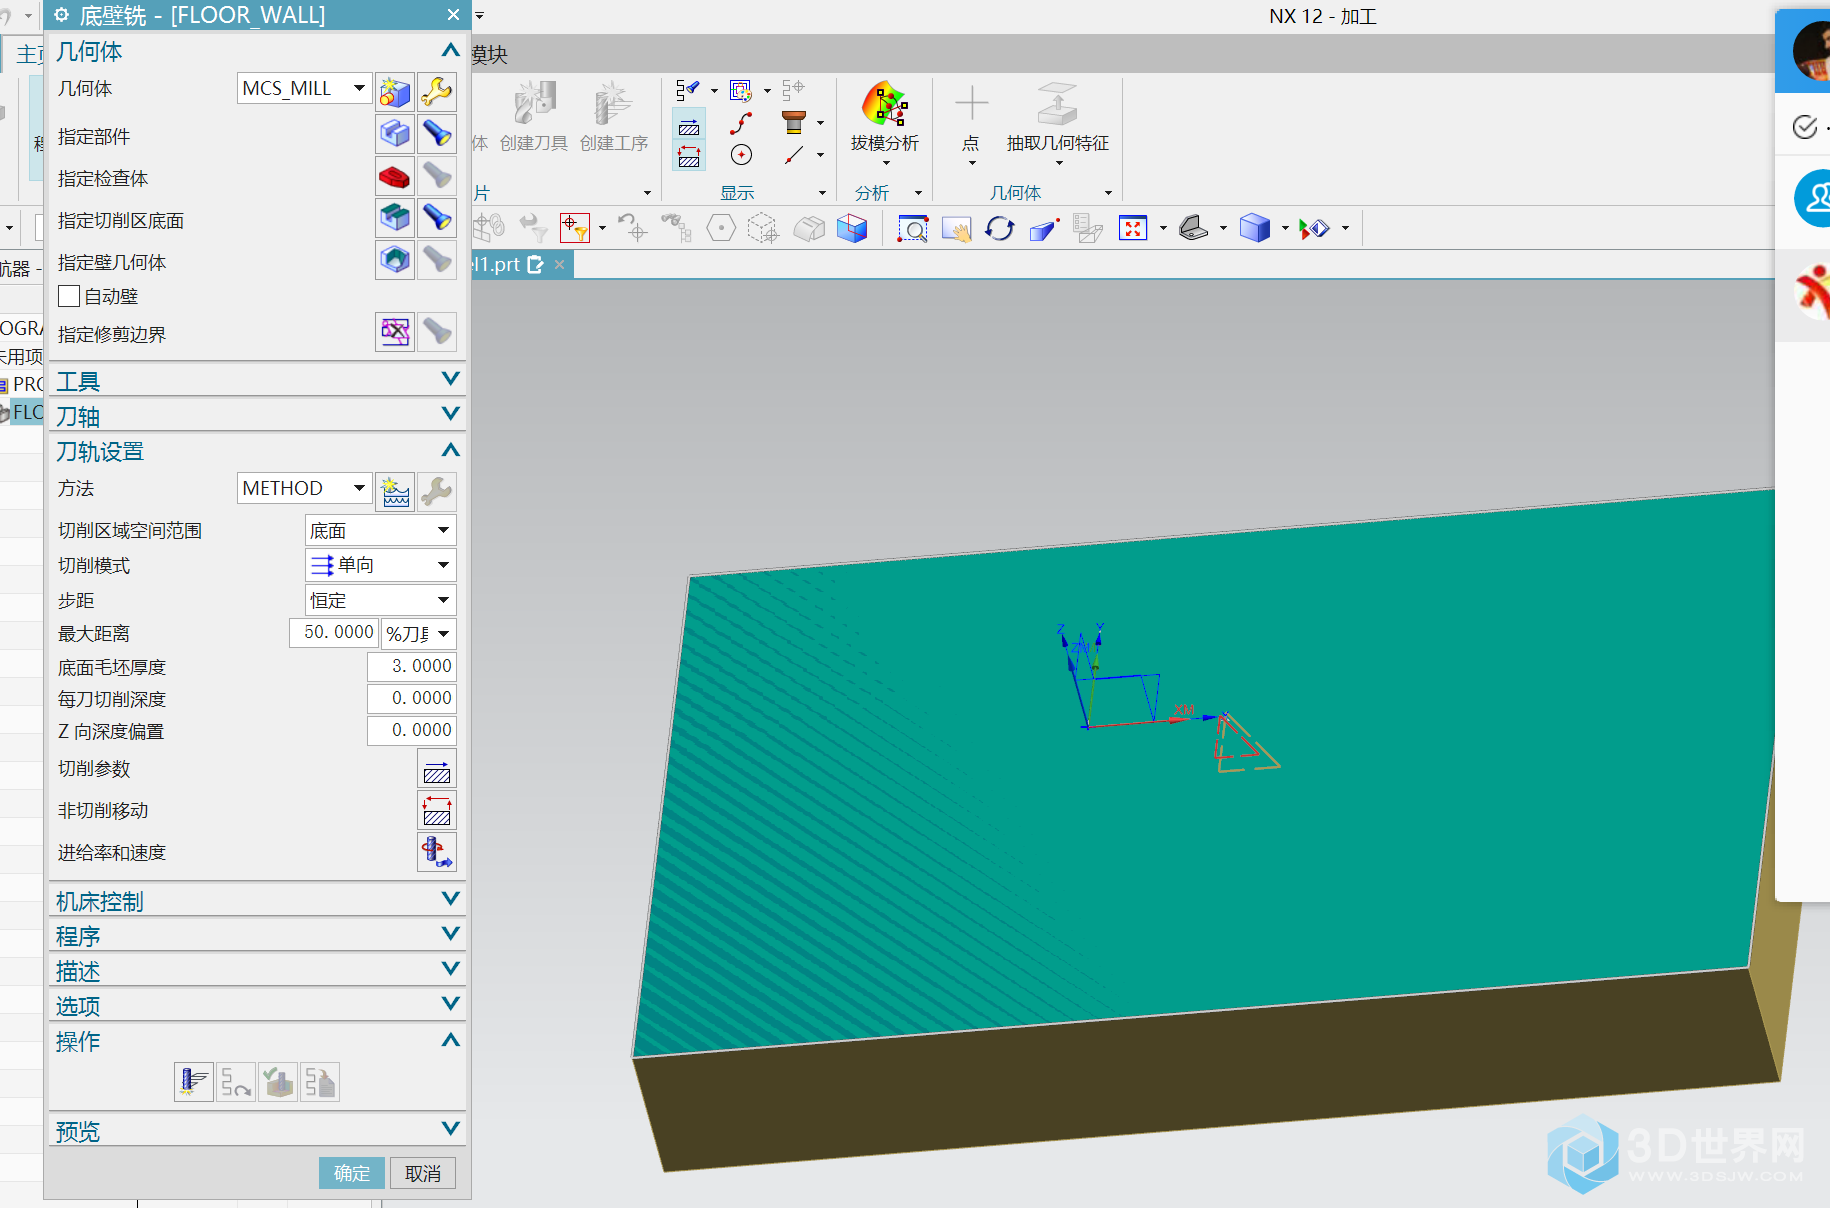Close the .prt document tab
The width and height of the screenshot is (1830, 1208).
(x=560, y=264)
